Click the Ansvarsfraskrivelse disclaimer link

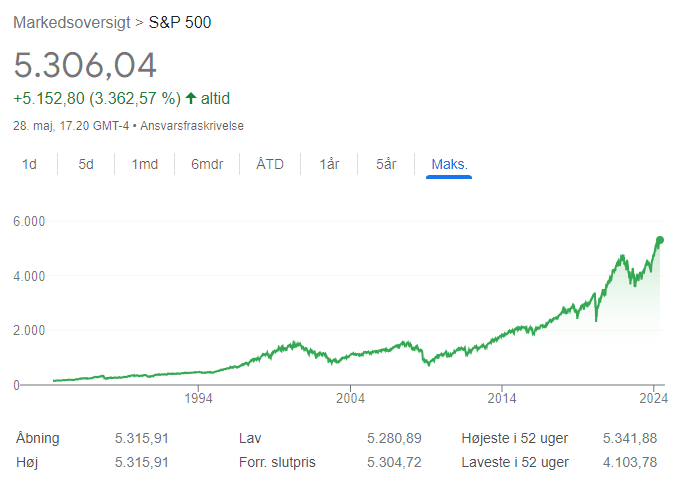point(192,126)
